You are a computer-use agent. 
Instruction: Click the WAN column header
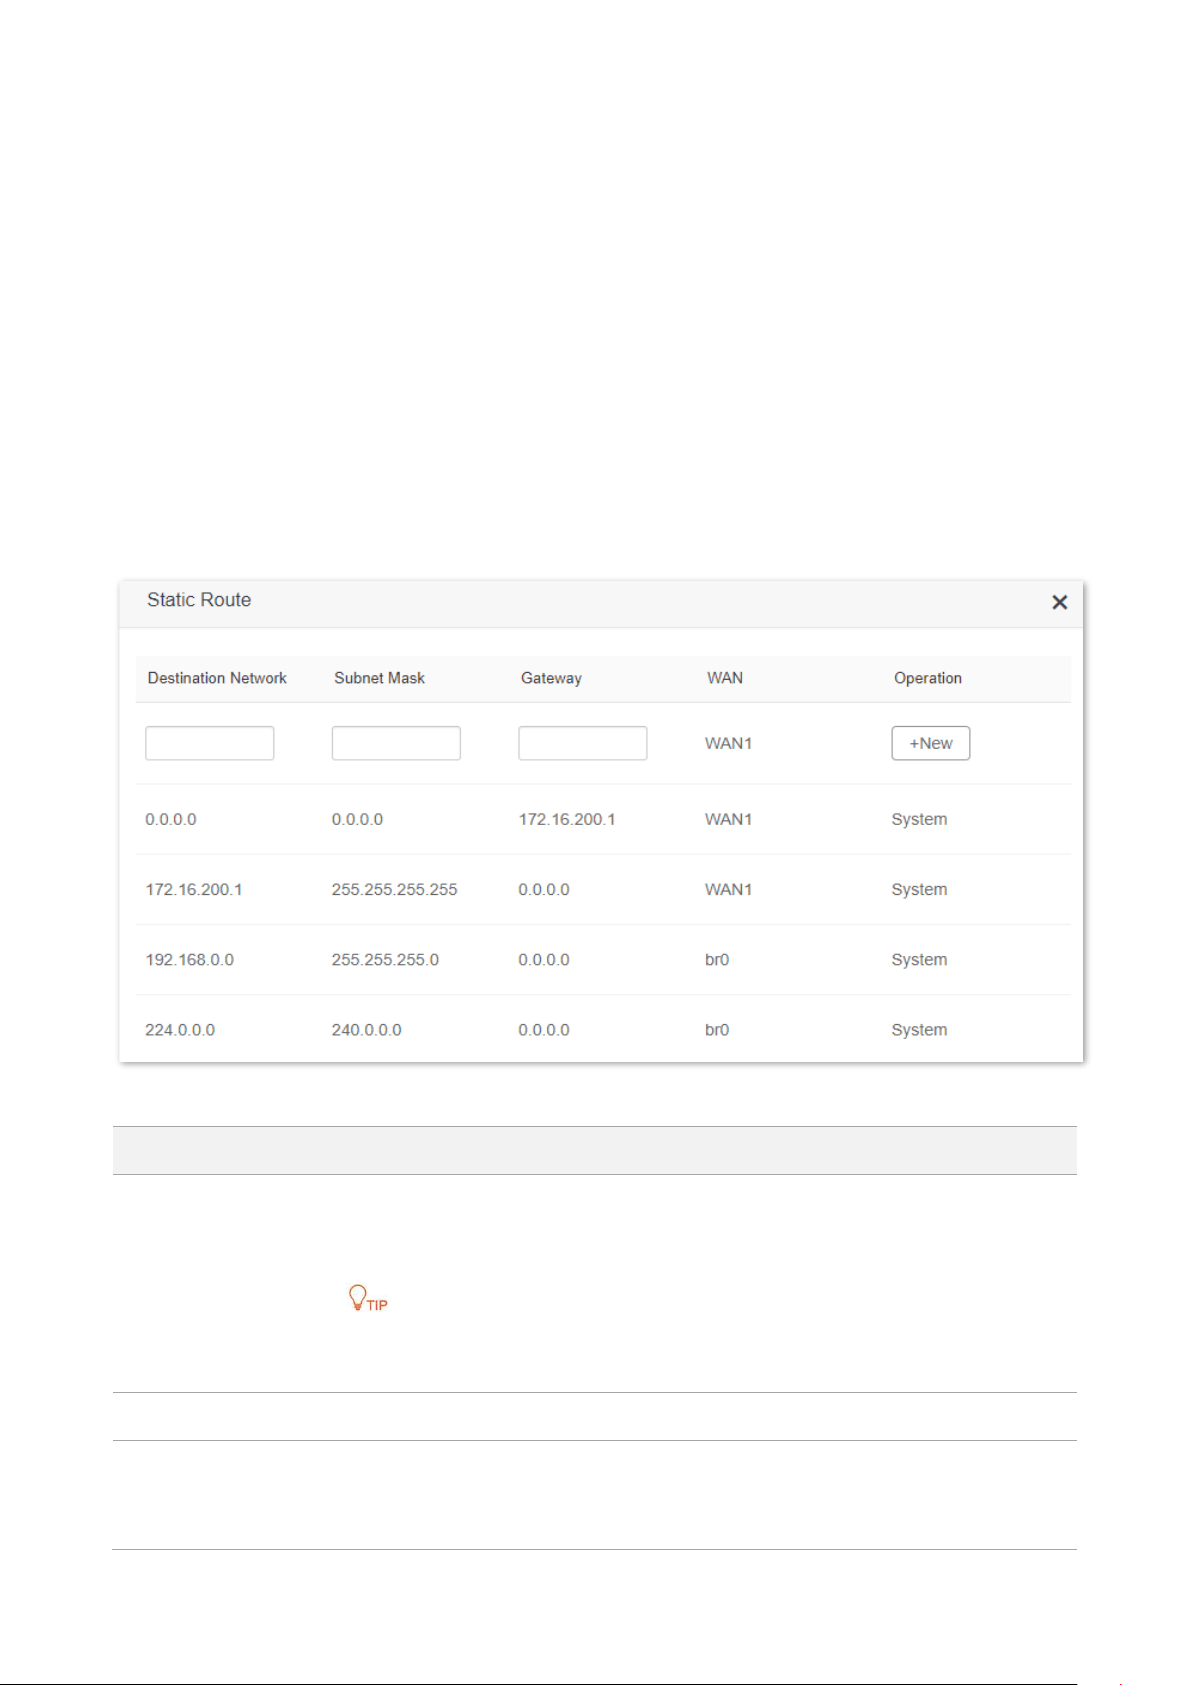pos(725,678)
